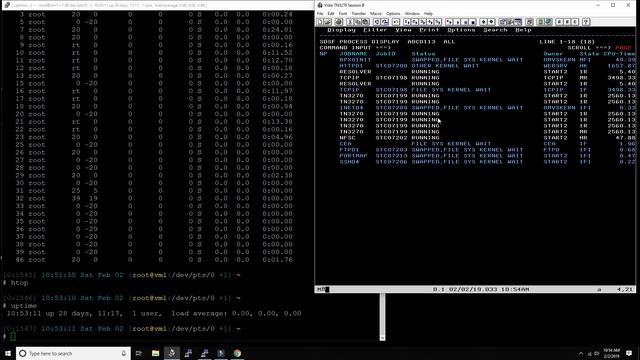The width and height of the screenshot is (640, 360).
Task: Click the terminal row for PID 46 root
Action: pyautogui.click(x=154, y=259)
